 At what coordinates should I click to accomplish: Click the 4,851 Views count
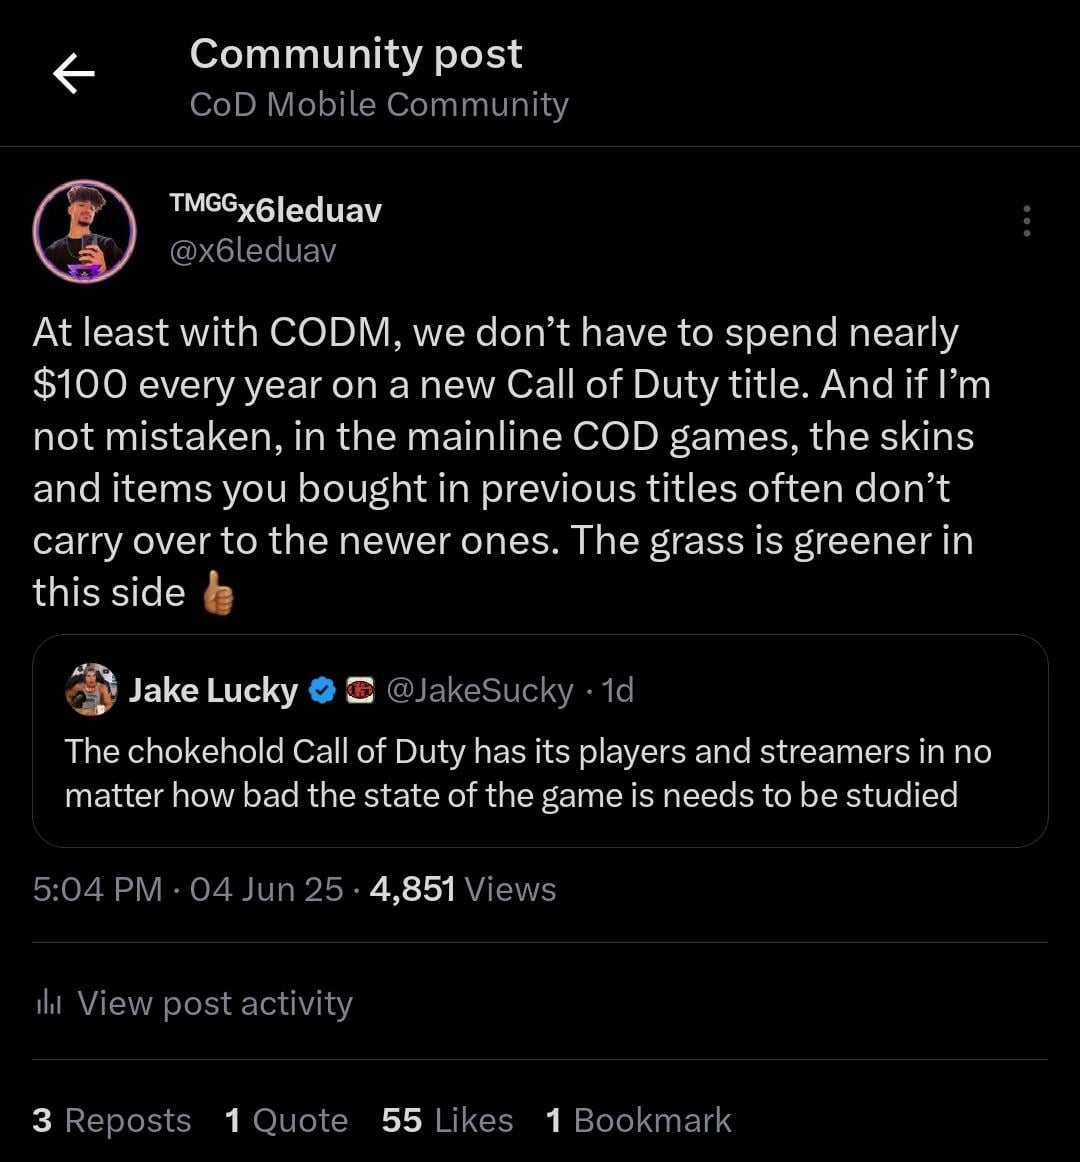coord(463,889)
